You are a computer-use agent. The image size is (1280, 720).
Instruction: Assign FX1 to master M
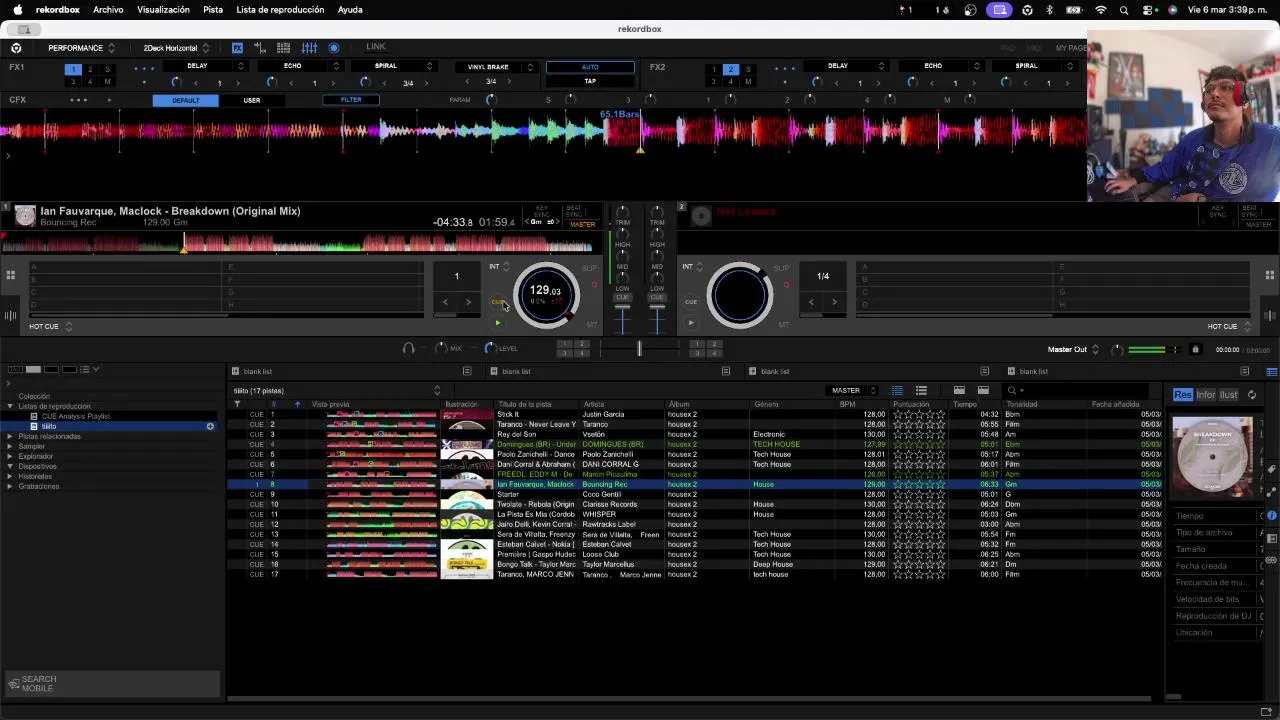pyautogui.click(x=108, y=82)
